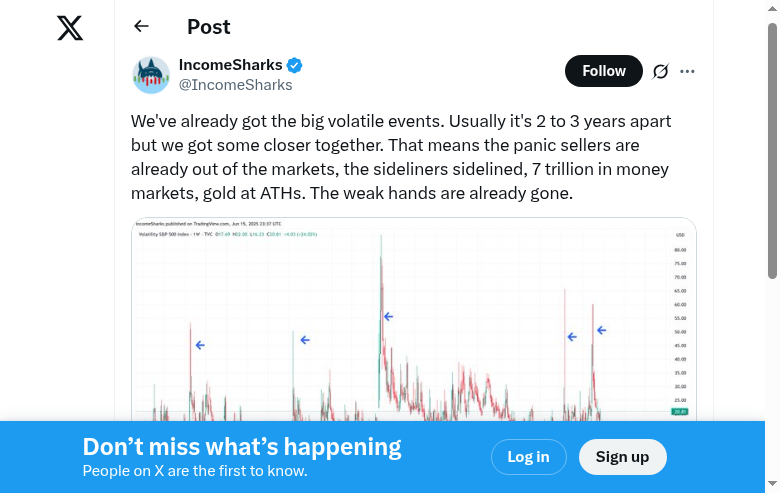Screen dimensions: 780x493
Task: Open Grok actions icon beside Follow
Action: pos(660,71)
